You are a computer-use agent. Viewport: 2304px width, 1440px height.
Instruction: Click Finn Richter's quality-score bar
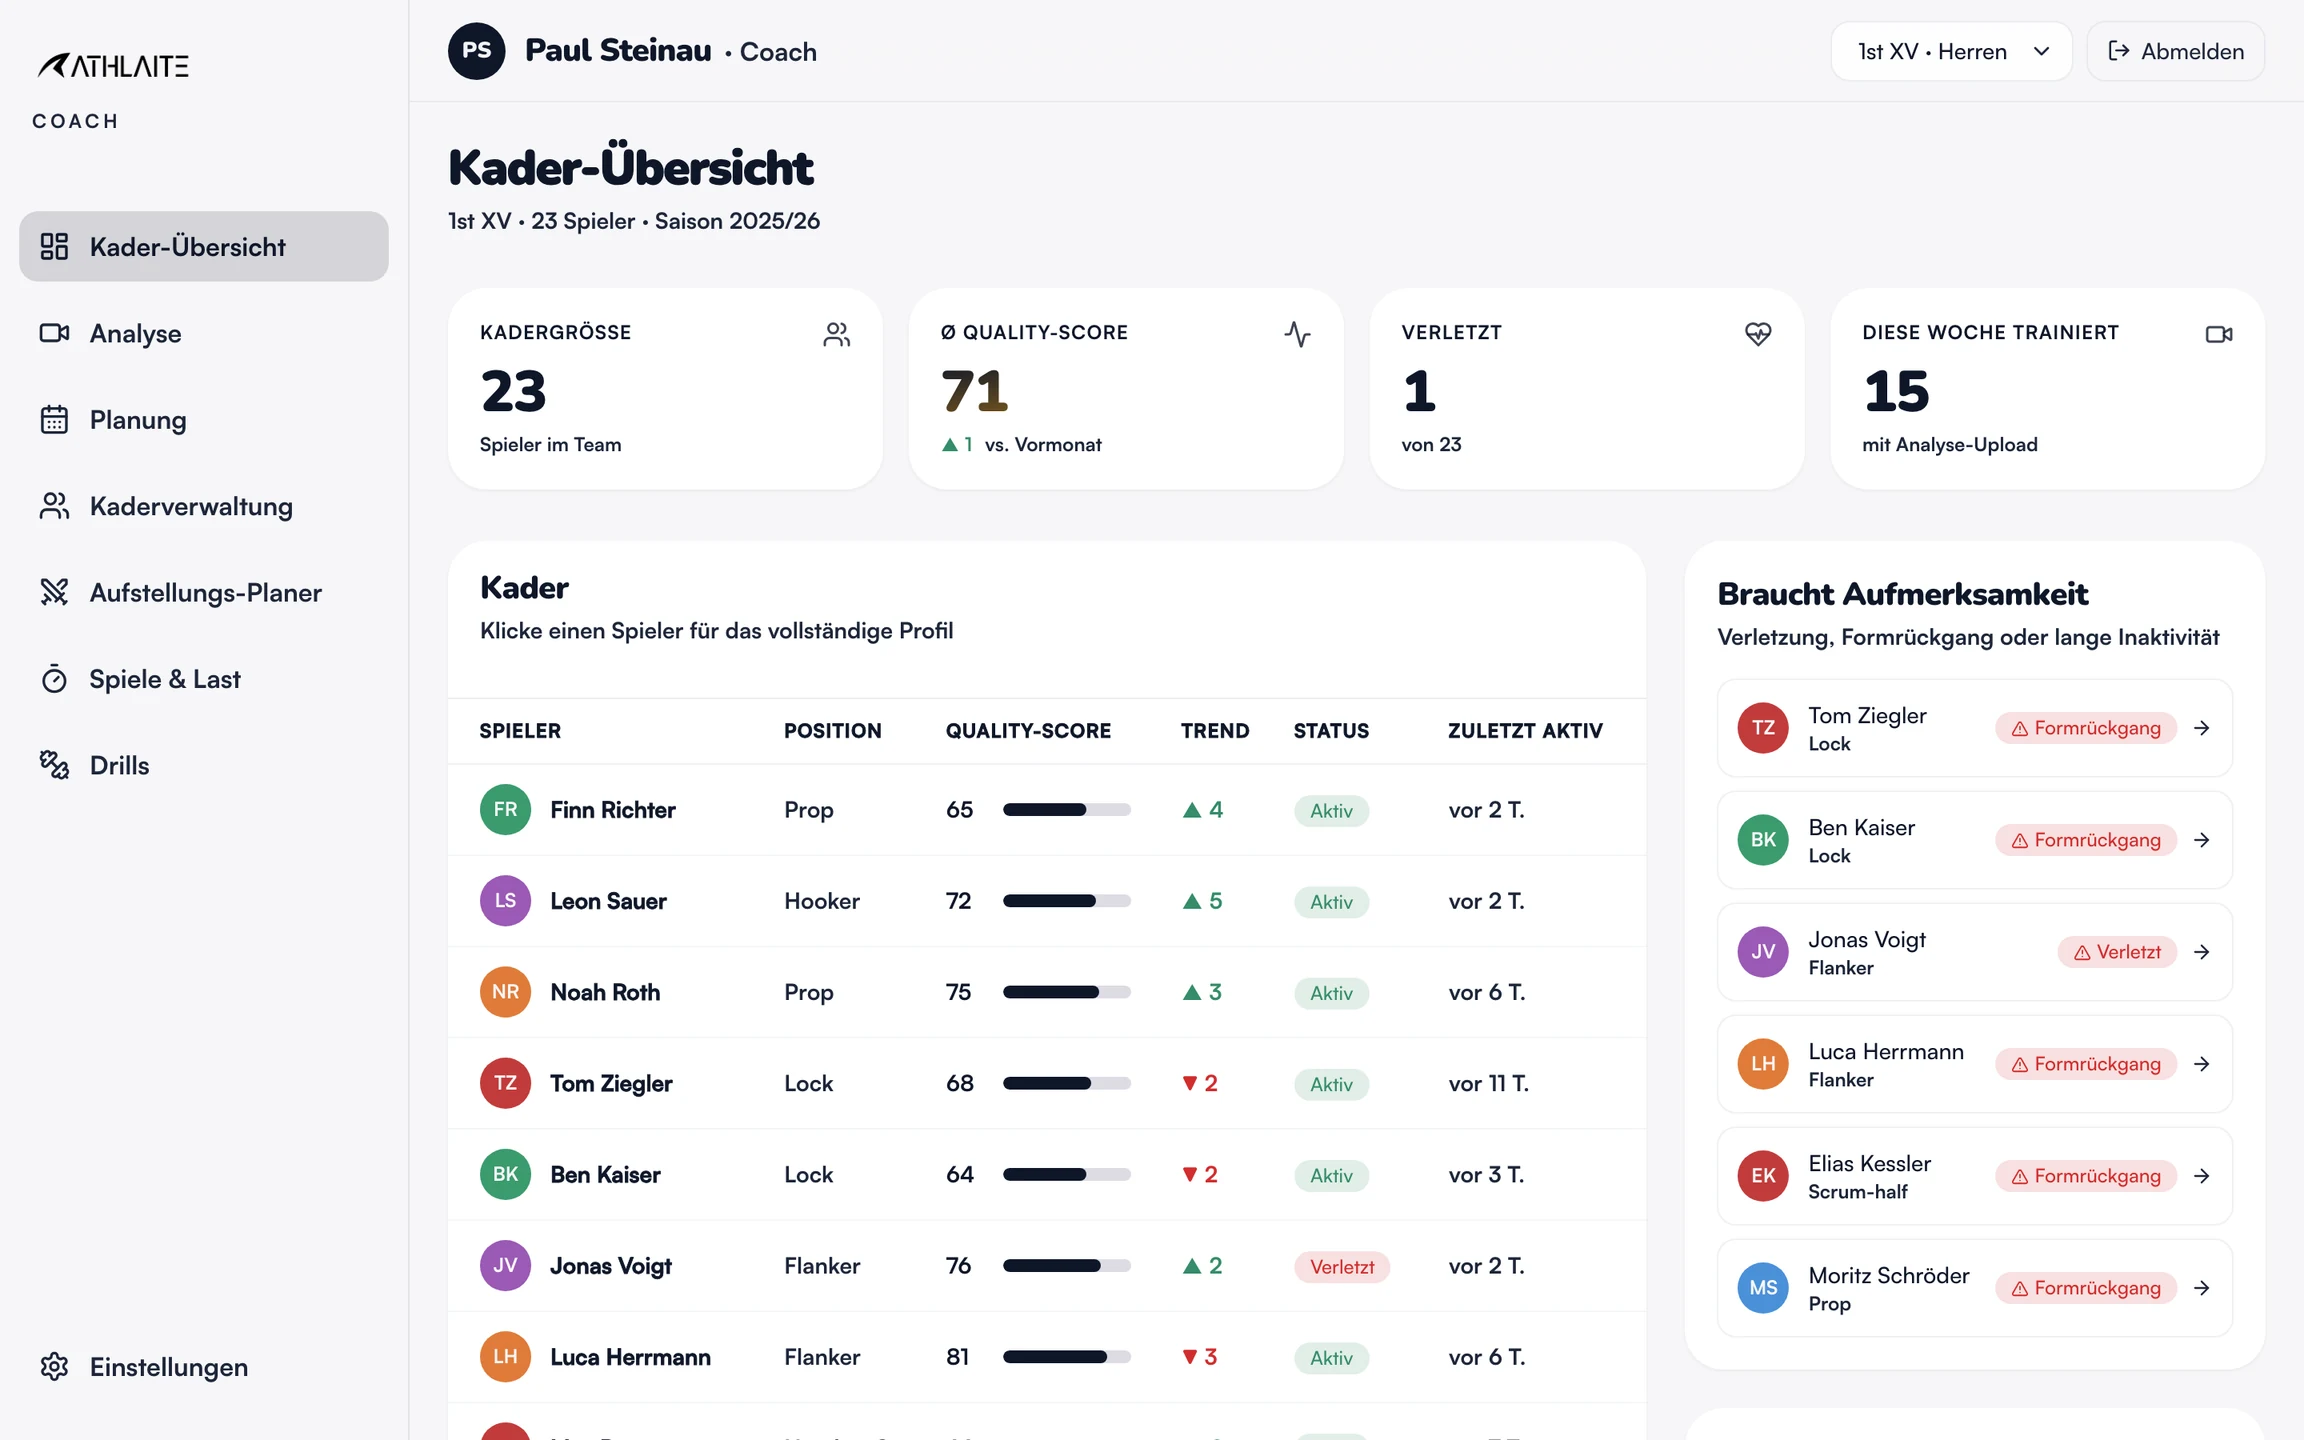pyautogui.click(x=1067, y=810)
